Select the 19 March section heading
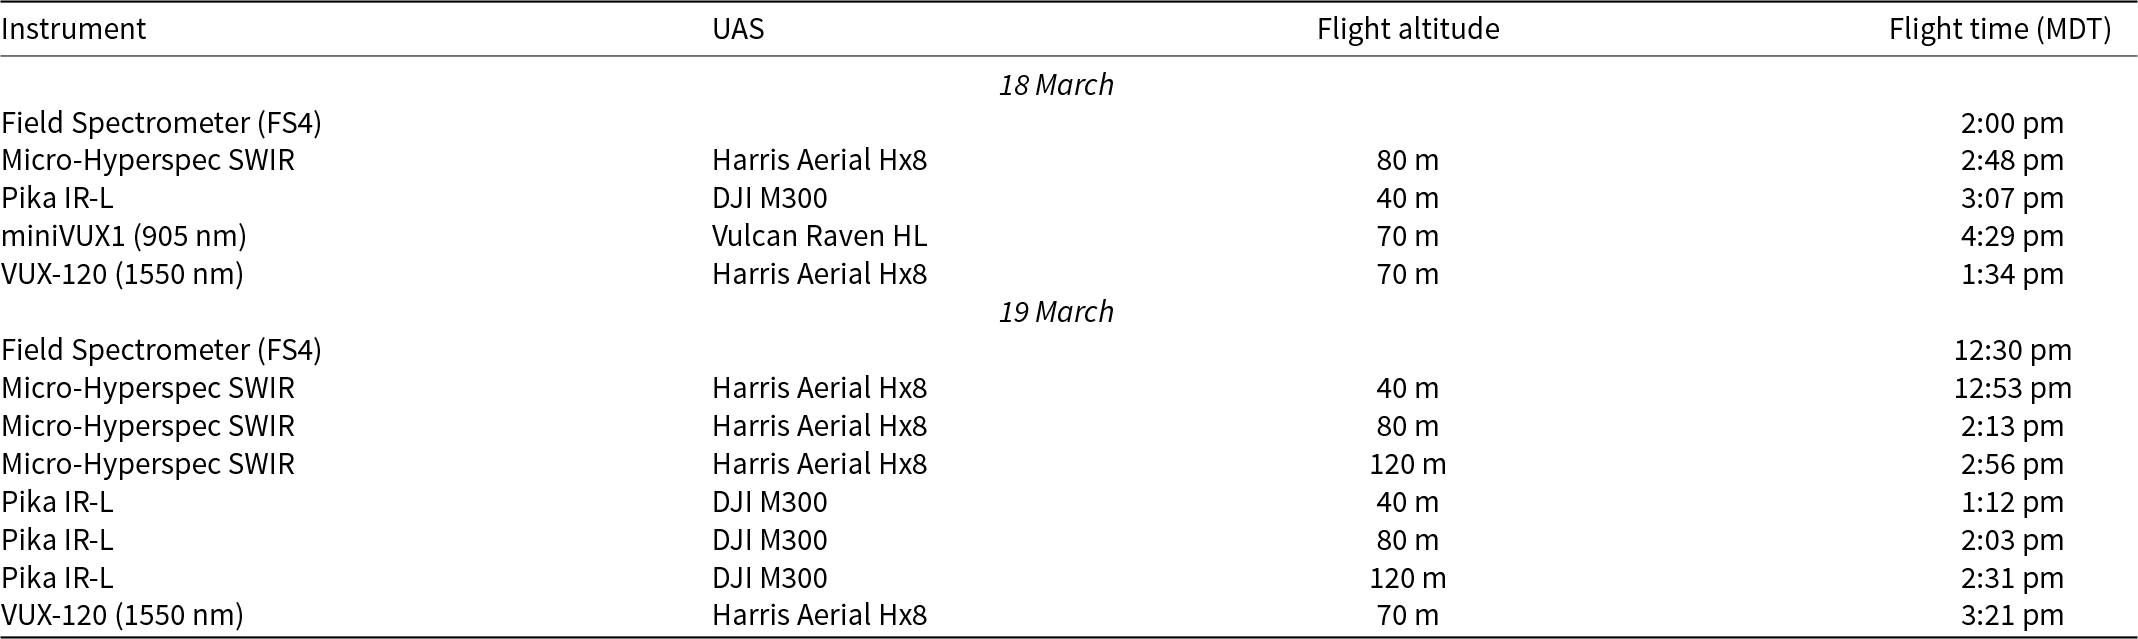Image resolution: width=2138 pixels, height=639 pixels. (x=1056, y=312)
